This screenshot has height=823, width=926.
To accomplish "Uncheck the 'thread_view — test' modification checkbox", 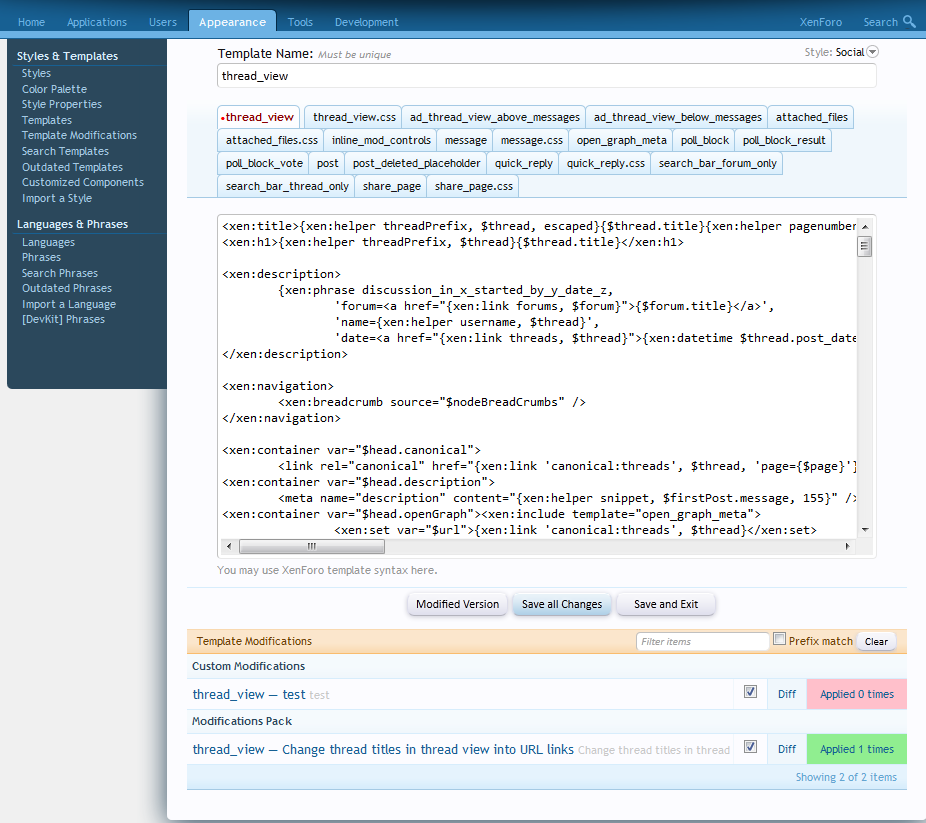I will 750,692.
